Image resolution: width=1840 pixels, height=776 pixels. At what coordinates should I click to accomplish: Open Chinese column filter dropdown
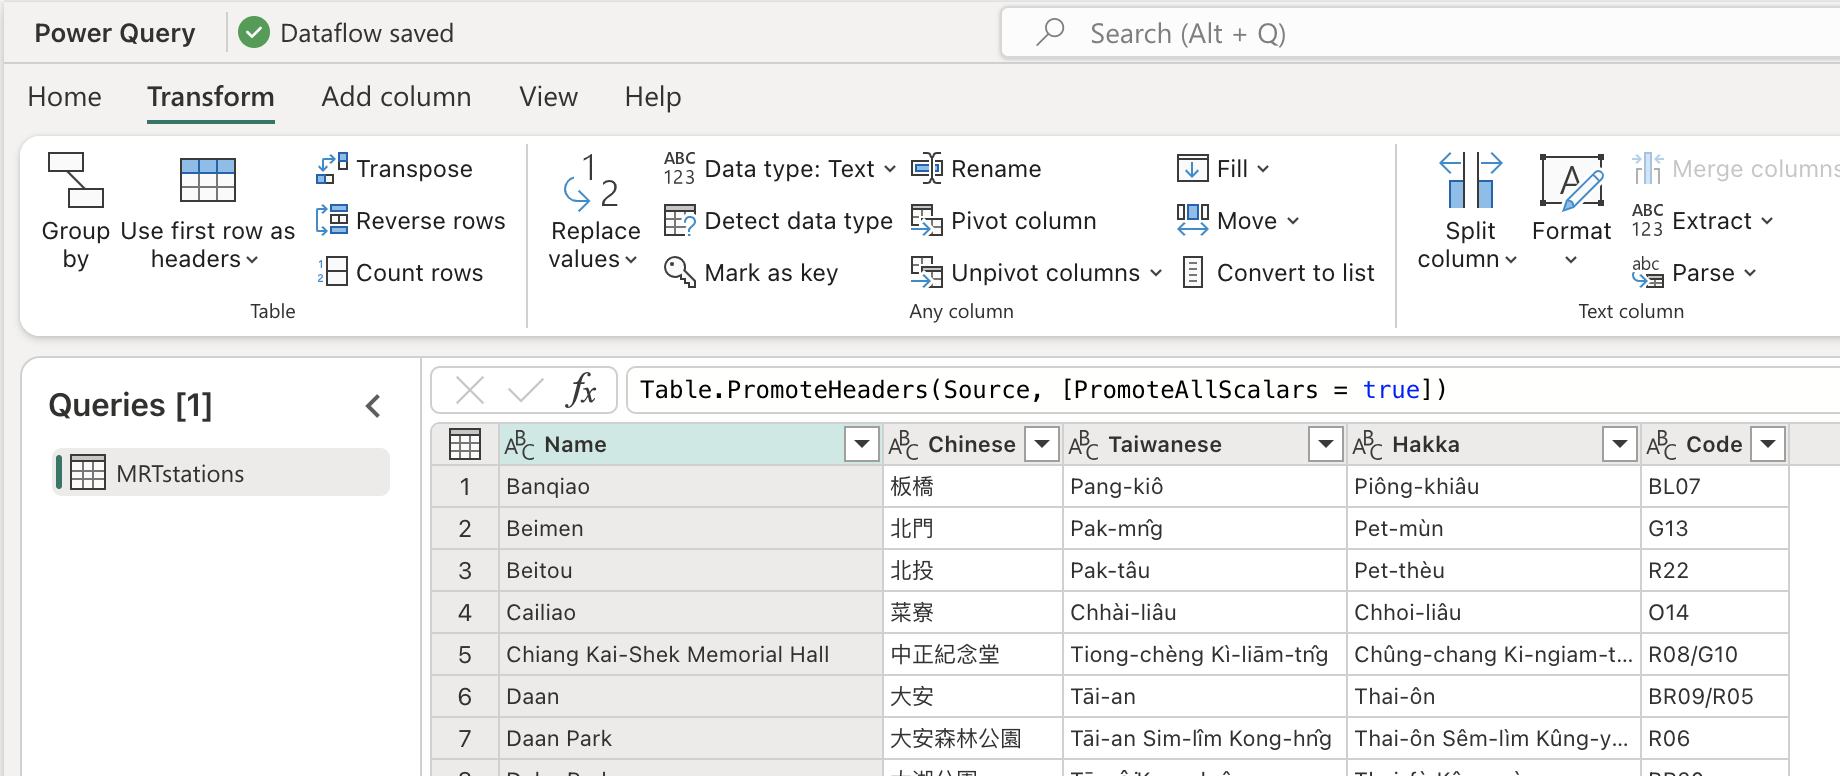click(1042, 444)
